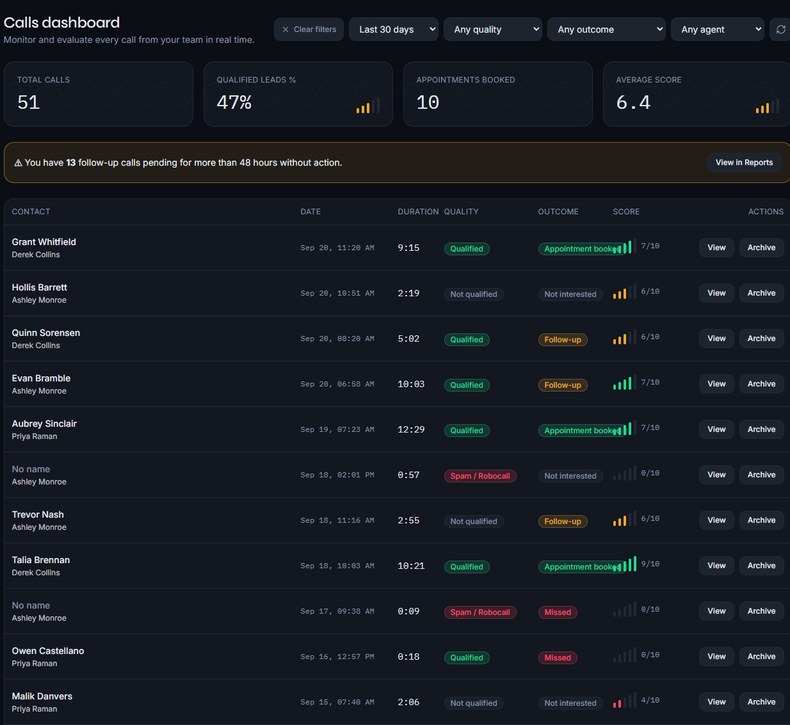The width and height of the screenshot is (790, 725).
Task: Click the red score bars in Malik Danvers row
Action: pyautogui.click(x=625, y=701)
